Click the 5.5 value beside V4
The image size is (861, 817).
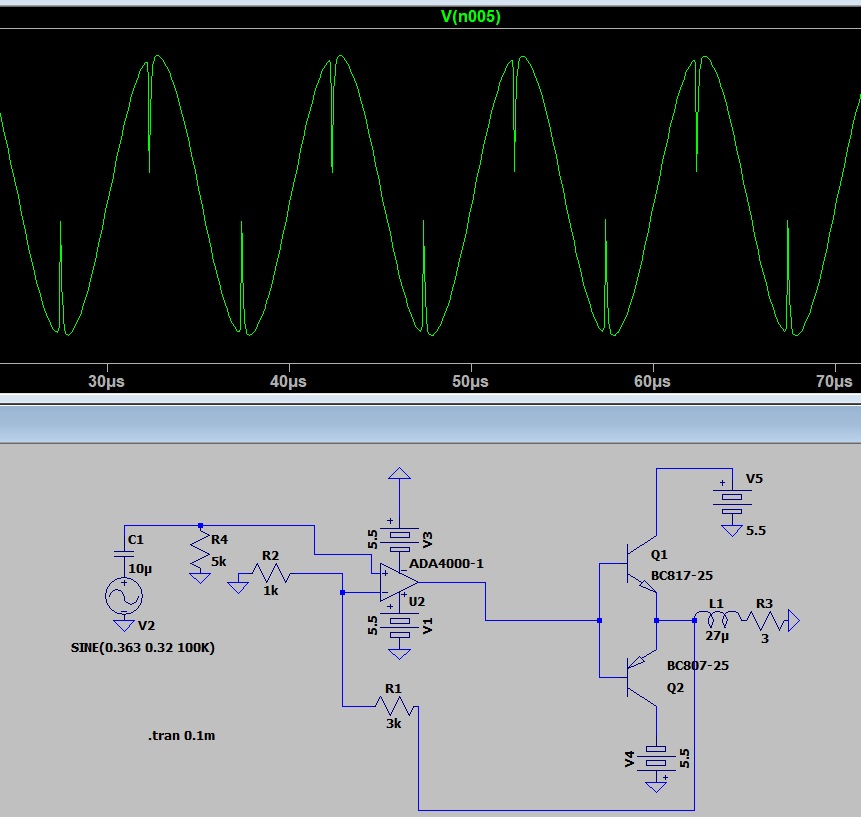[x=684, y=758]
